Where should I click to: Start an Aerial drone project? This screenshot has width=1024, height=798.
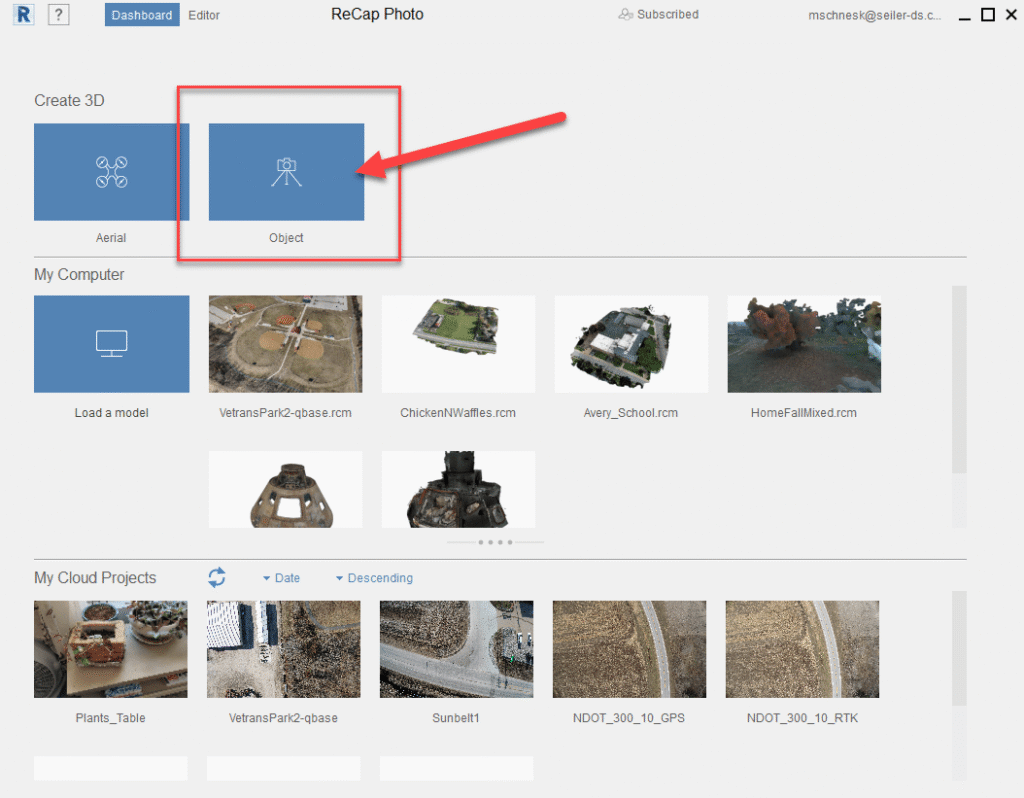[111, 171]
